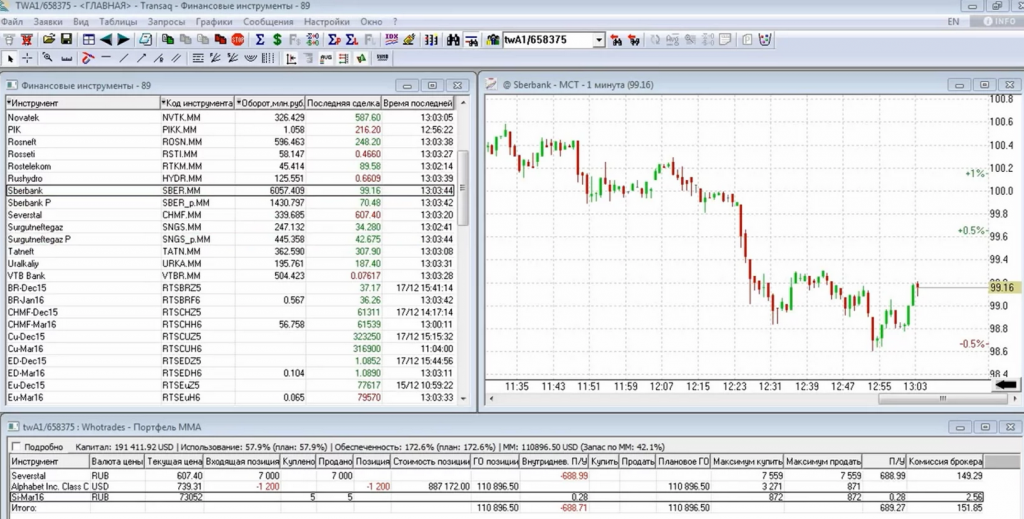Click the Инструмент column header to sort
This screenshot has height=519, width=1024.
pos(80,103)
